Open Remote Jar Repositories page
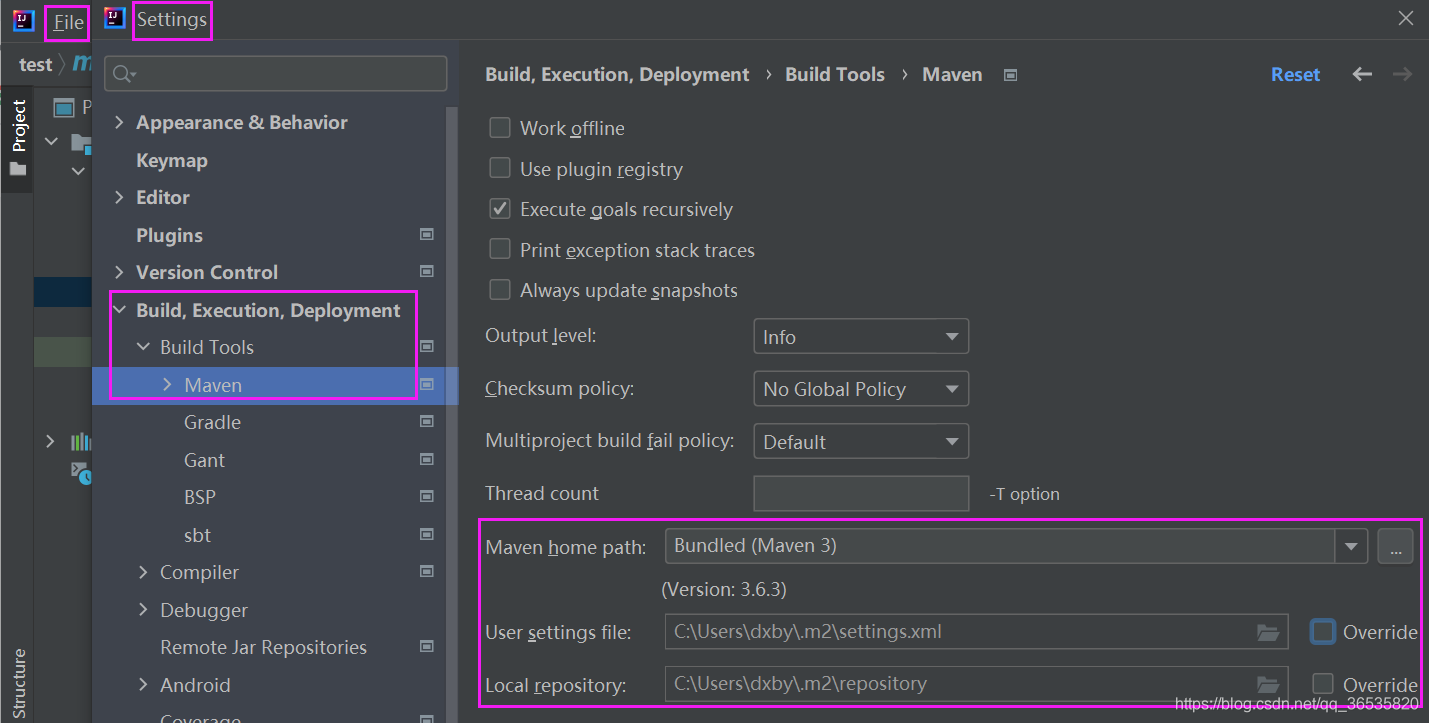1429x723 pixels. coord(263,647)
